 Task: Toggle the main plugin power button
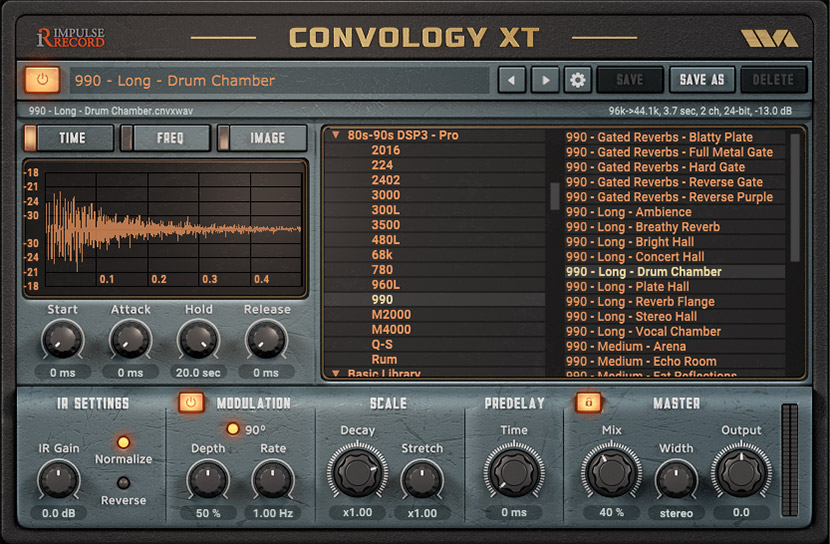42,80
